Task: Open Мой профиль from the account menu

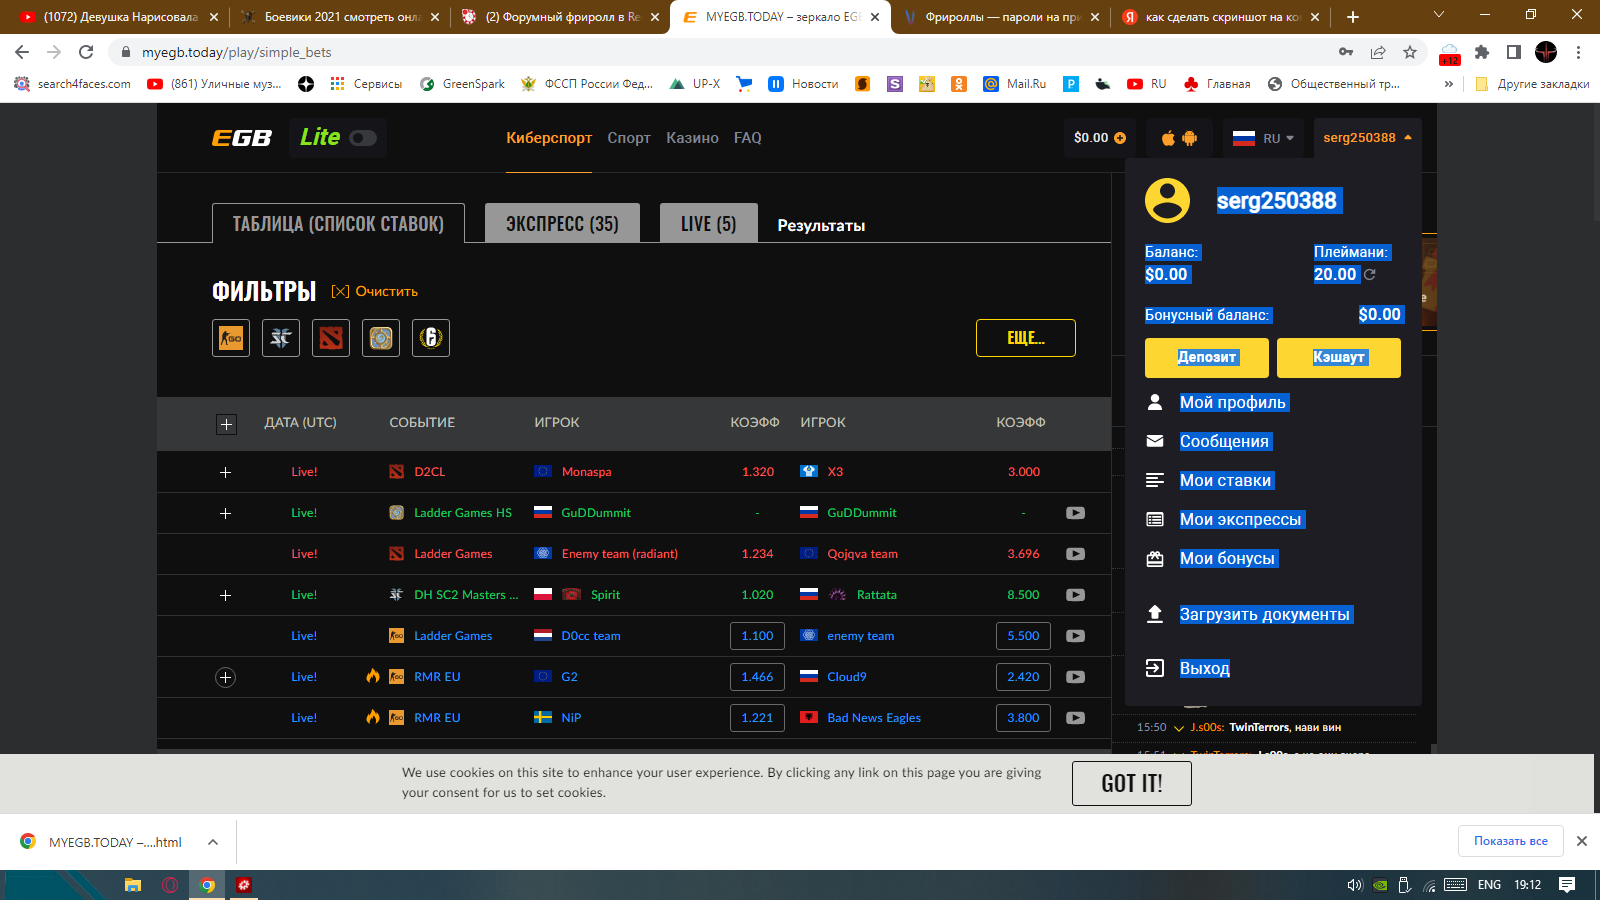Action: click(x=1233, y=402)
